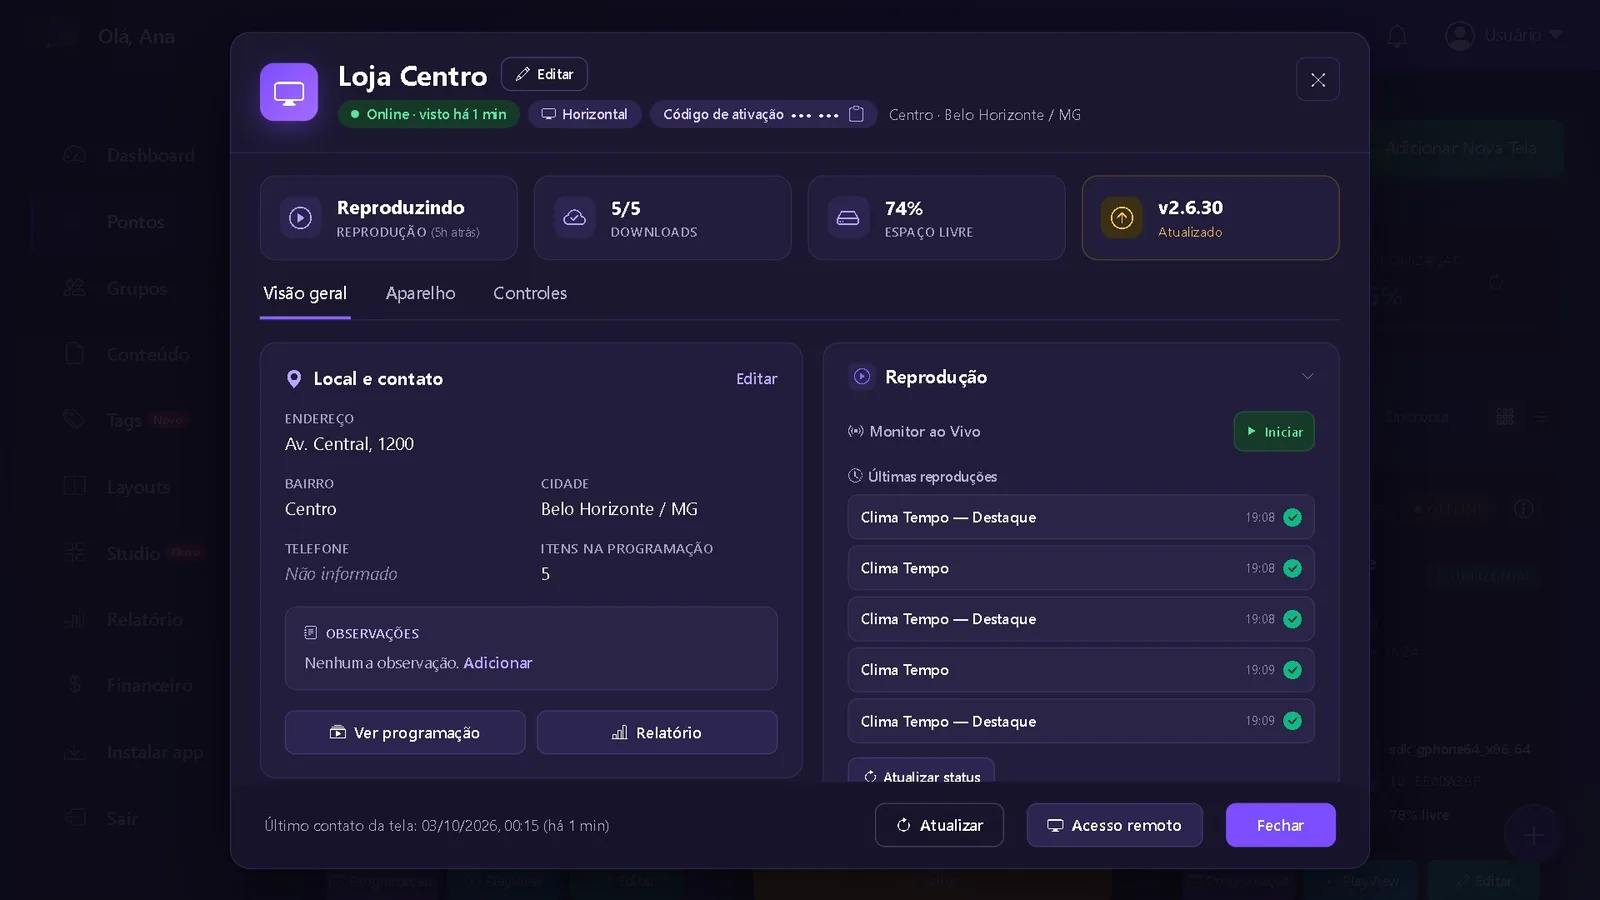Select first Clima Tempo — Destaque 19:08 row
The height and width of the screenshot is (900, 1600).
tap(1081, 517)
